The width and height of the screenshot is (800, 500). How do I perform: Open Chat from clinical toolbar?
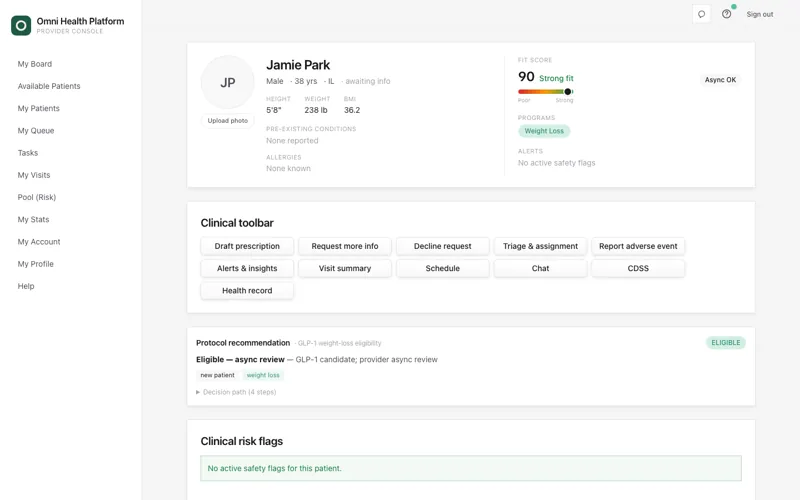point(540,268)
